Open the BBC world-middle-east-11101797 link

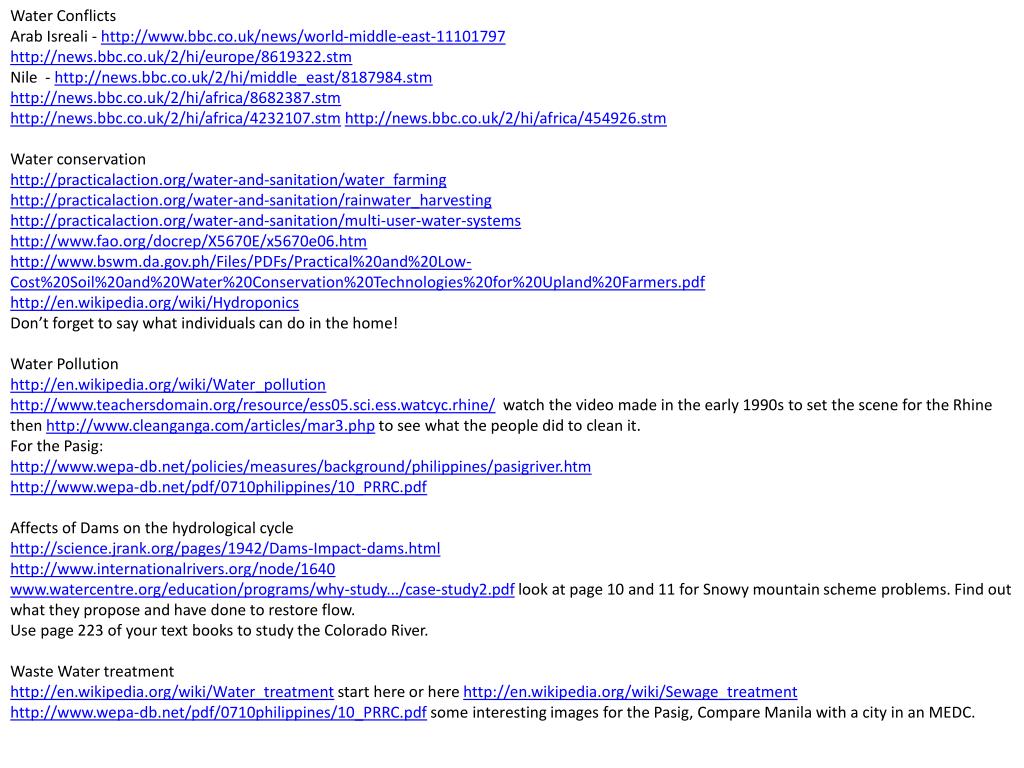[x=303, y=37]
